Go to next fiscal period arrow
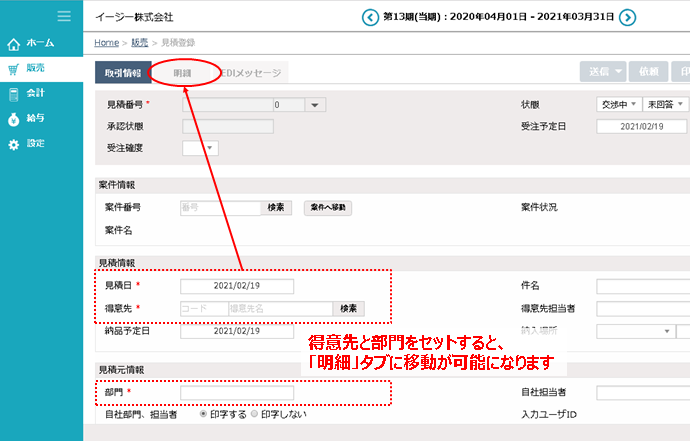690x441 pixels. pos(627,17)
